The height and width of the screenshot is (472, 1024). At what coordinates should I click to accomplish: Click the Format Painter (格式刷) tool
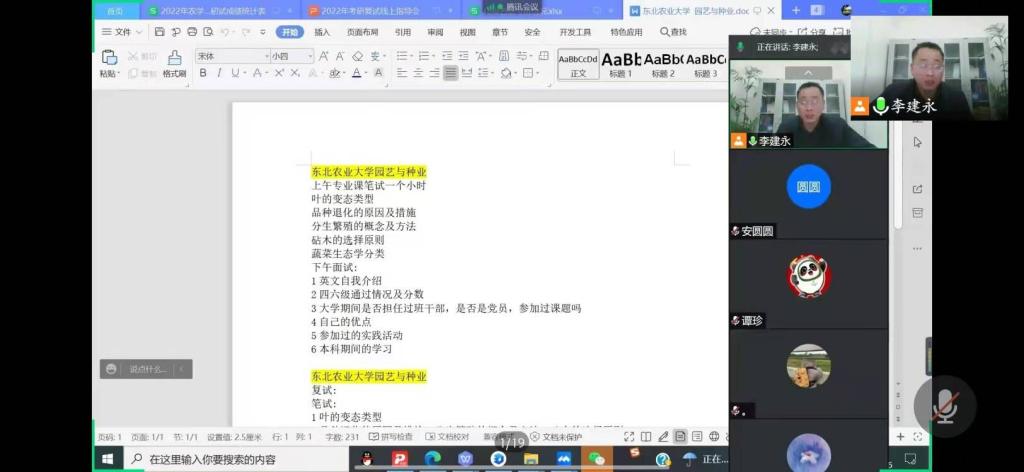click(174, 64)
